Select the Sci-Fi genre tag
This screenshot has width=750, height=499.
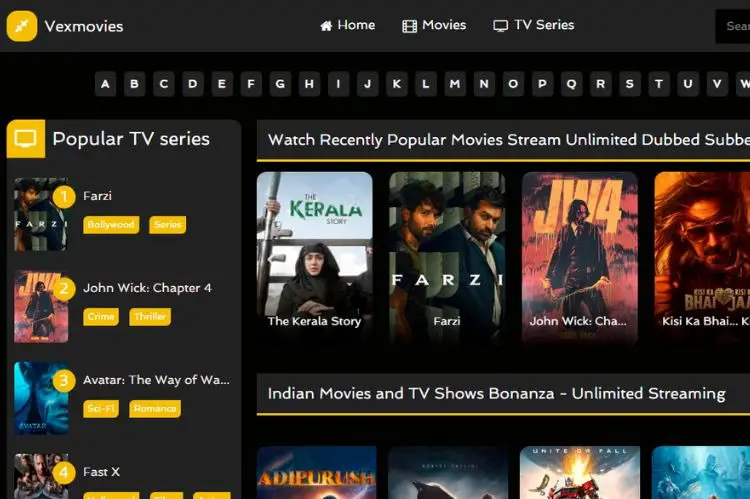tap(101, 408)
